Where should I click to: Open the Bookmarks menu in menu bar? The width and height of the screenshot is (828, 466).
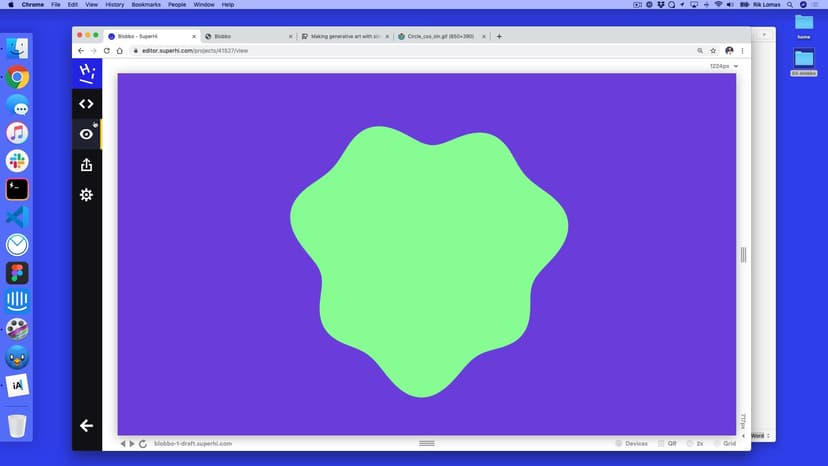(145, 5)
